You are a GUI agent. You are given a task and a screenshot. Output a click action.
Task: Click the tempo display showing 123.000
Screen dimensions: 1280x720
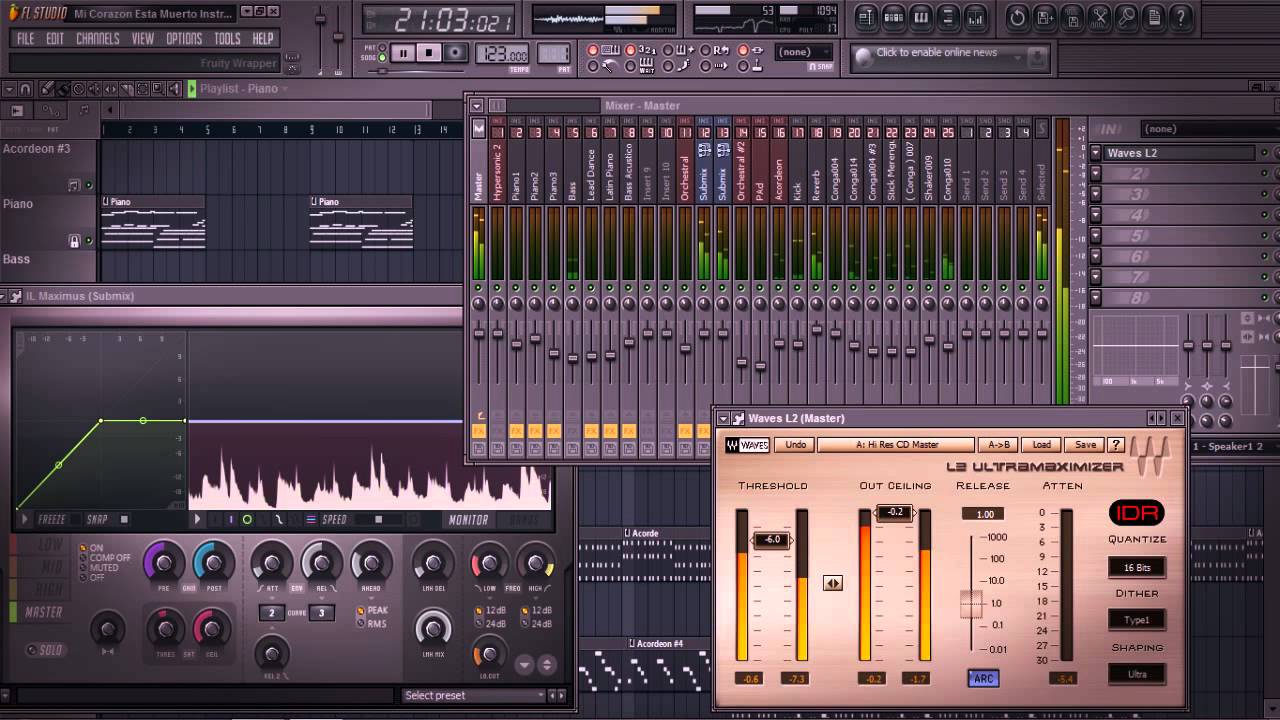tap(502, 54)
